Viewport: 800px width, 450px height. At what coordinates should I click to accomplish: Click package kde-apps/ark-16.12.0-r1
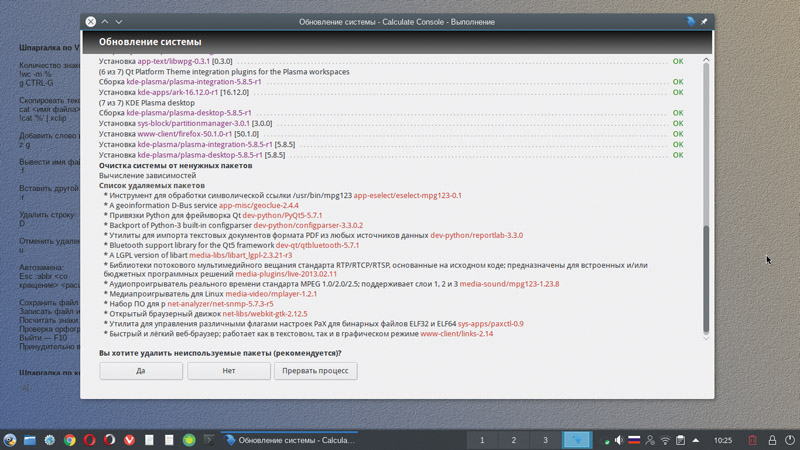click(178, 92)
